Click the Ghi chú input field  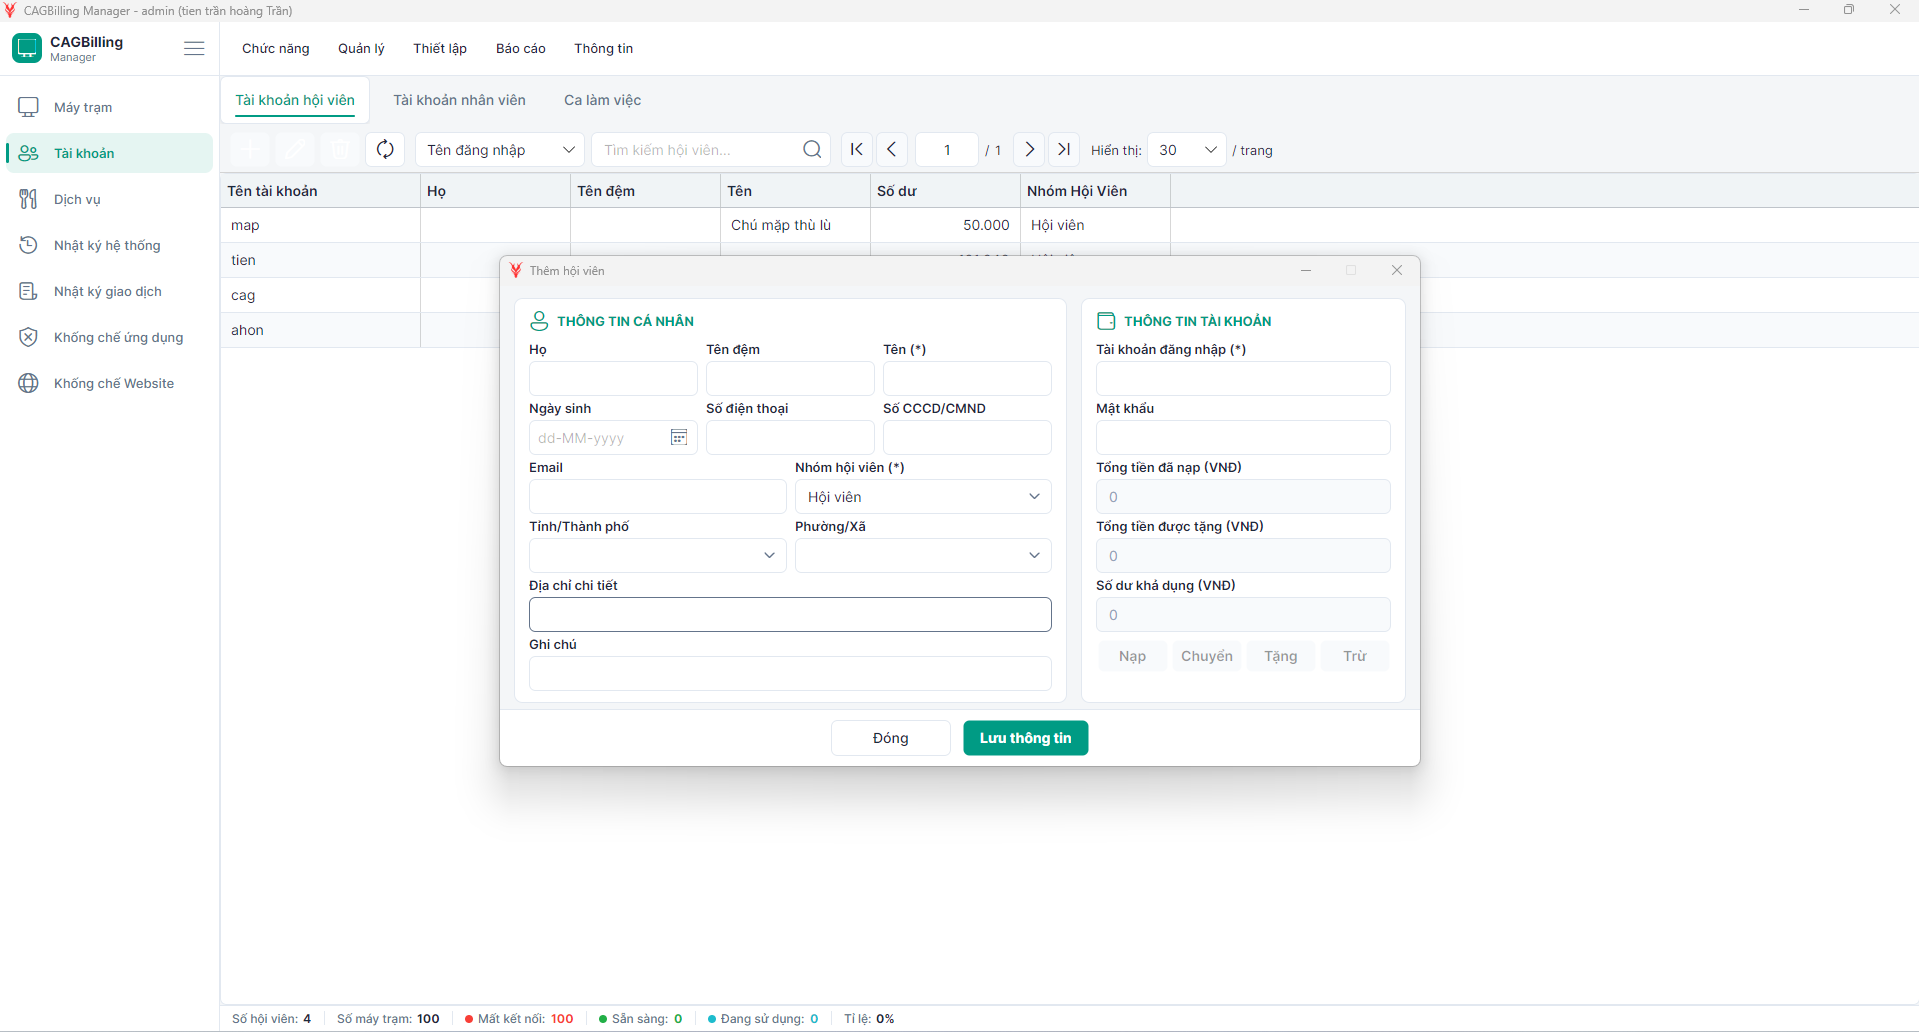790,674
